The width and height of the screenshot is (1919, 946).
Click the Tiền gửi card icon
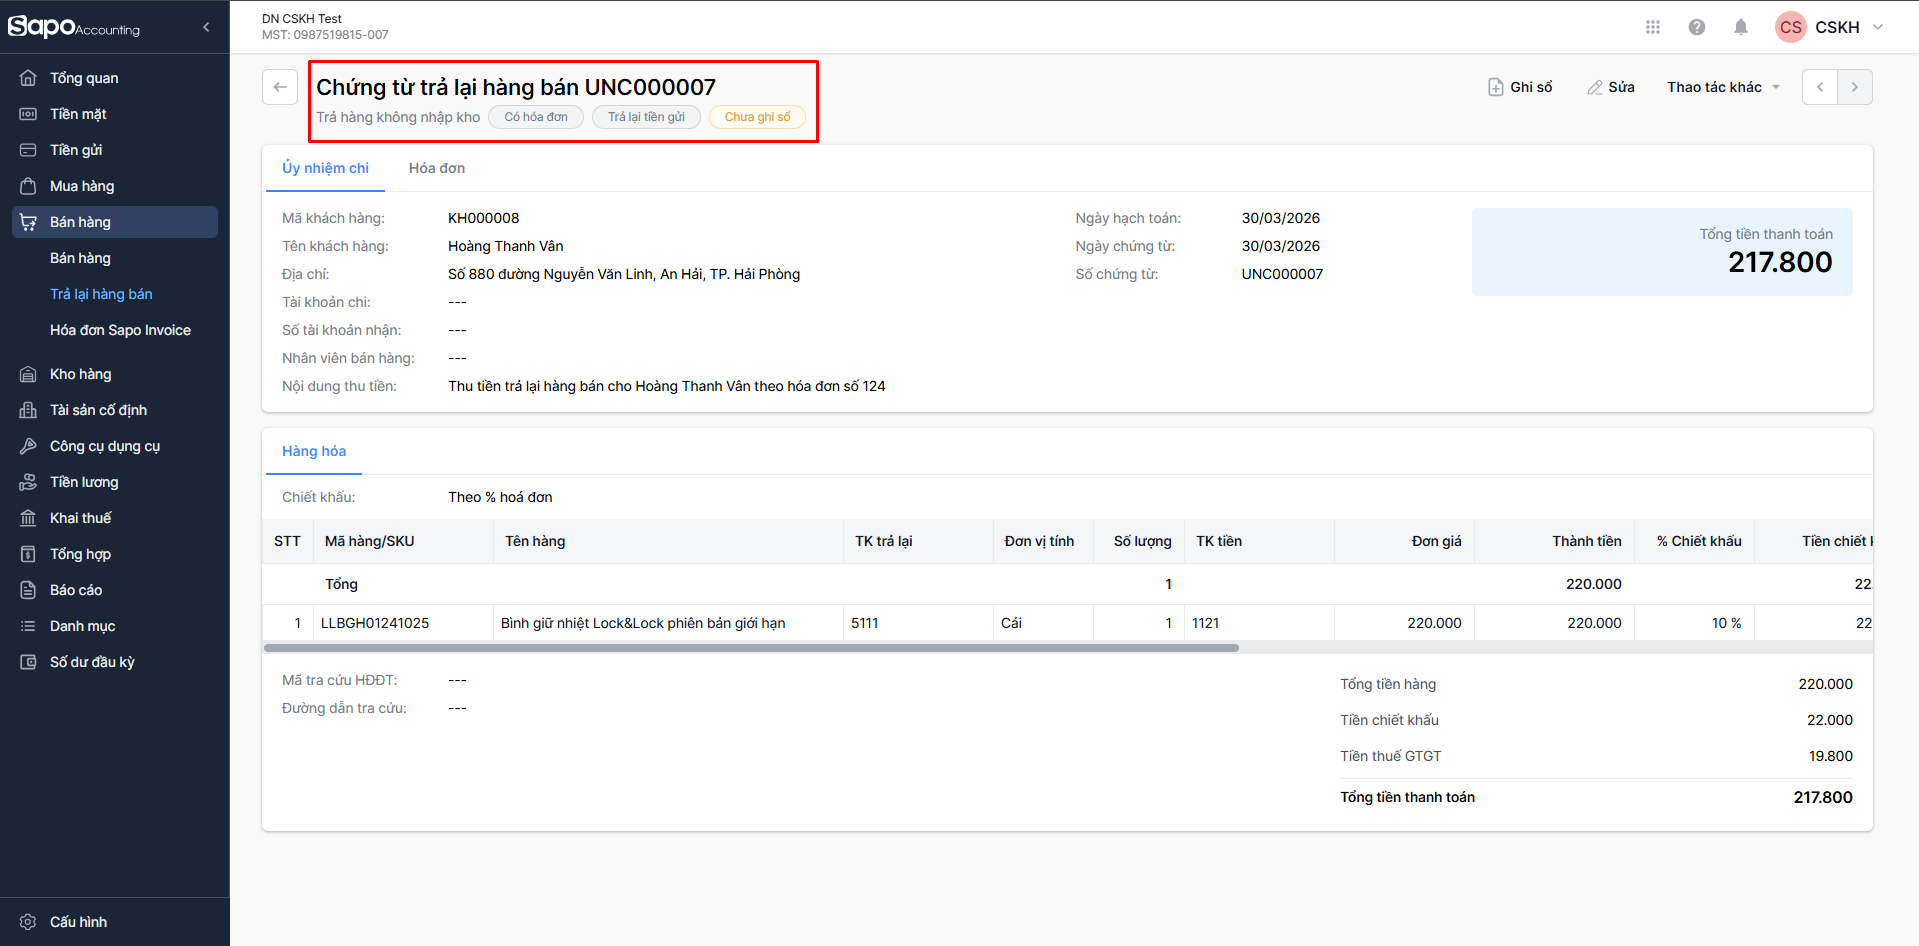pos(28,150)
